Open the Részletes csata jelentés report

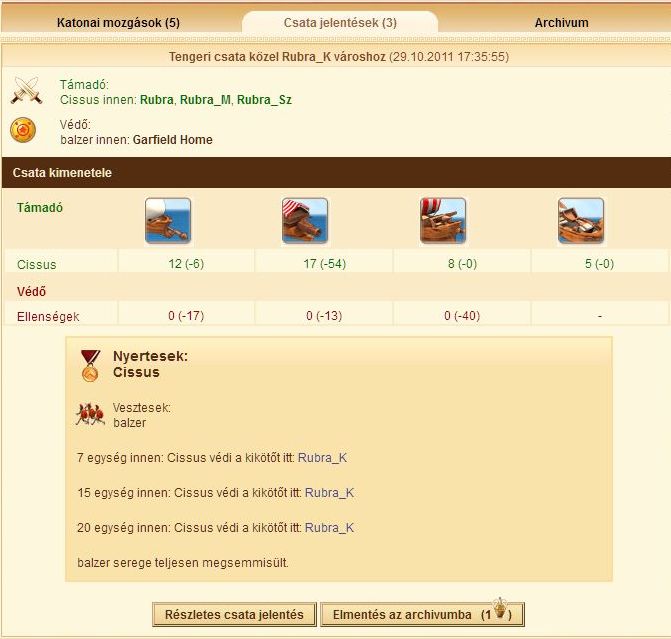[x=234, y=614]
